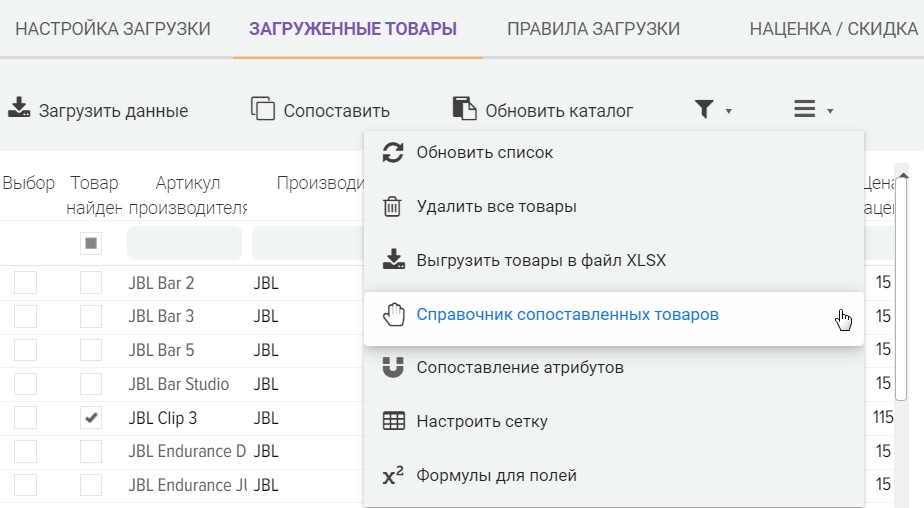Toggle the Товар найден checkbox for JBL Clip 3
Image resolution: width=924 pixels, height=508 pixels.
pos(91,418)
